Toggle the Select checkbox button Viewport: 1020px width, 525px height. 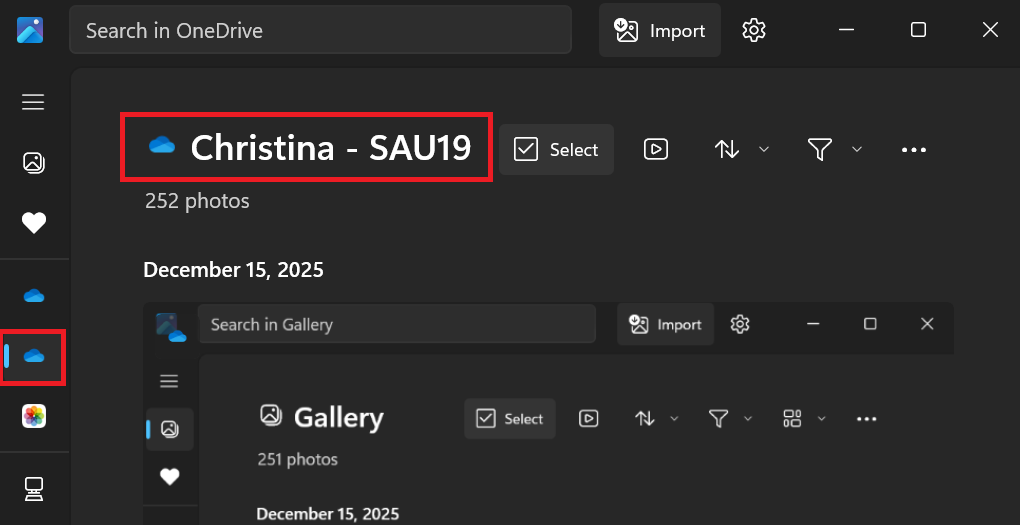click(x=556, y=150)
